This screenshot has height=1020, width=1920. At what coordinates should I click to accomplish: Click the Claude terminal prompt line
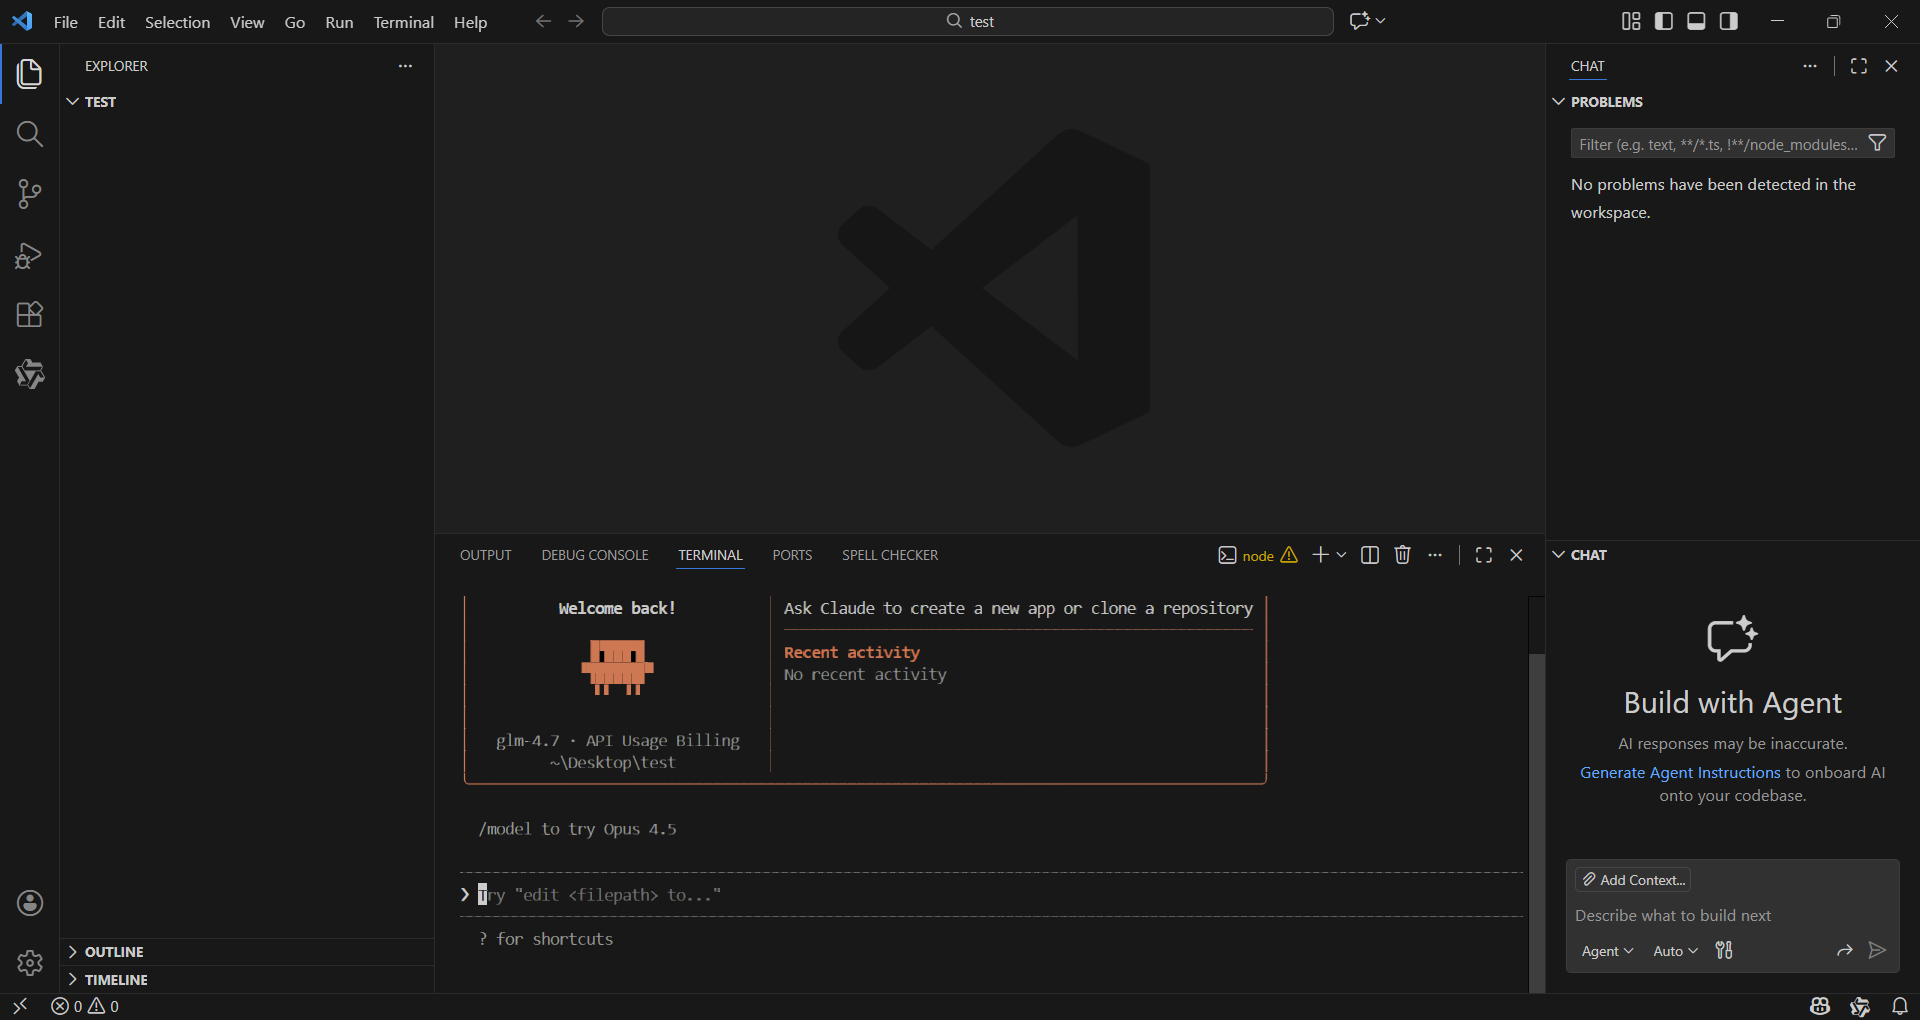992,895
